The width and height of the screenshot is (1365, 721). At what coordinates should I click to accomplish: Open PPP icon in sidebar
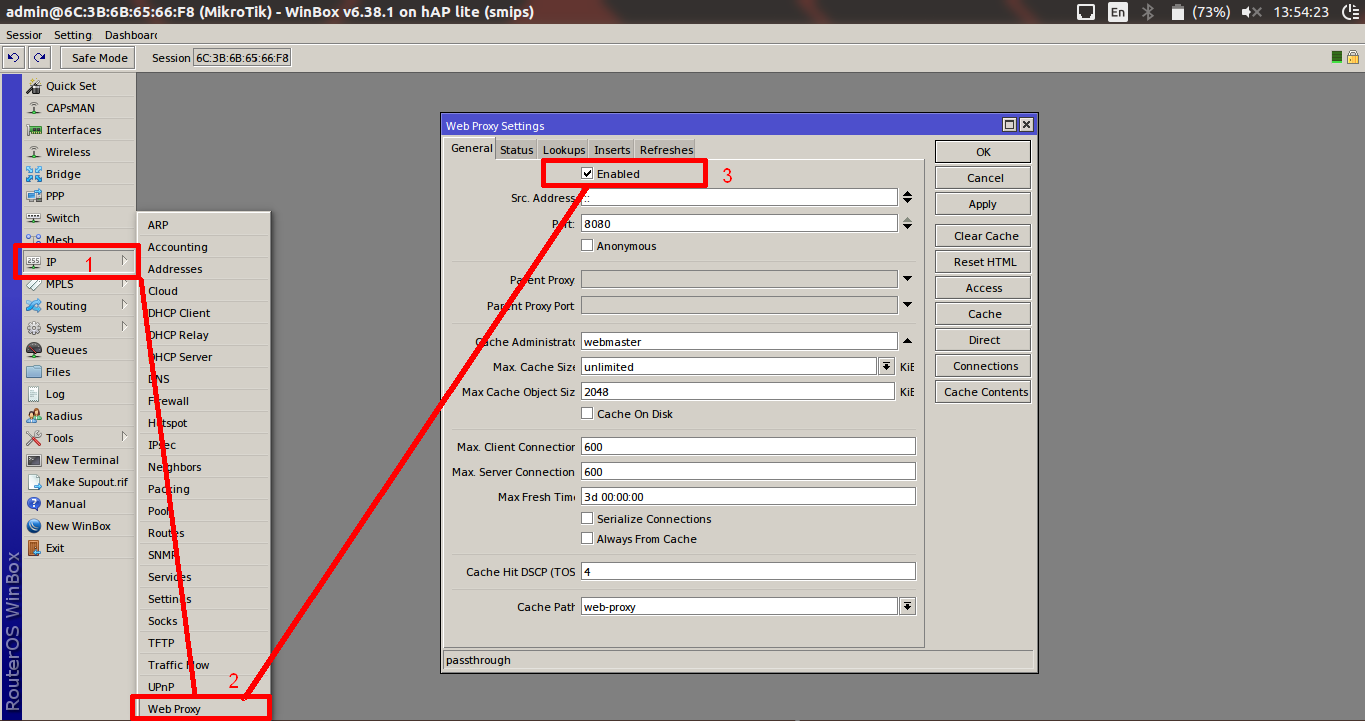click(34, 196)
